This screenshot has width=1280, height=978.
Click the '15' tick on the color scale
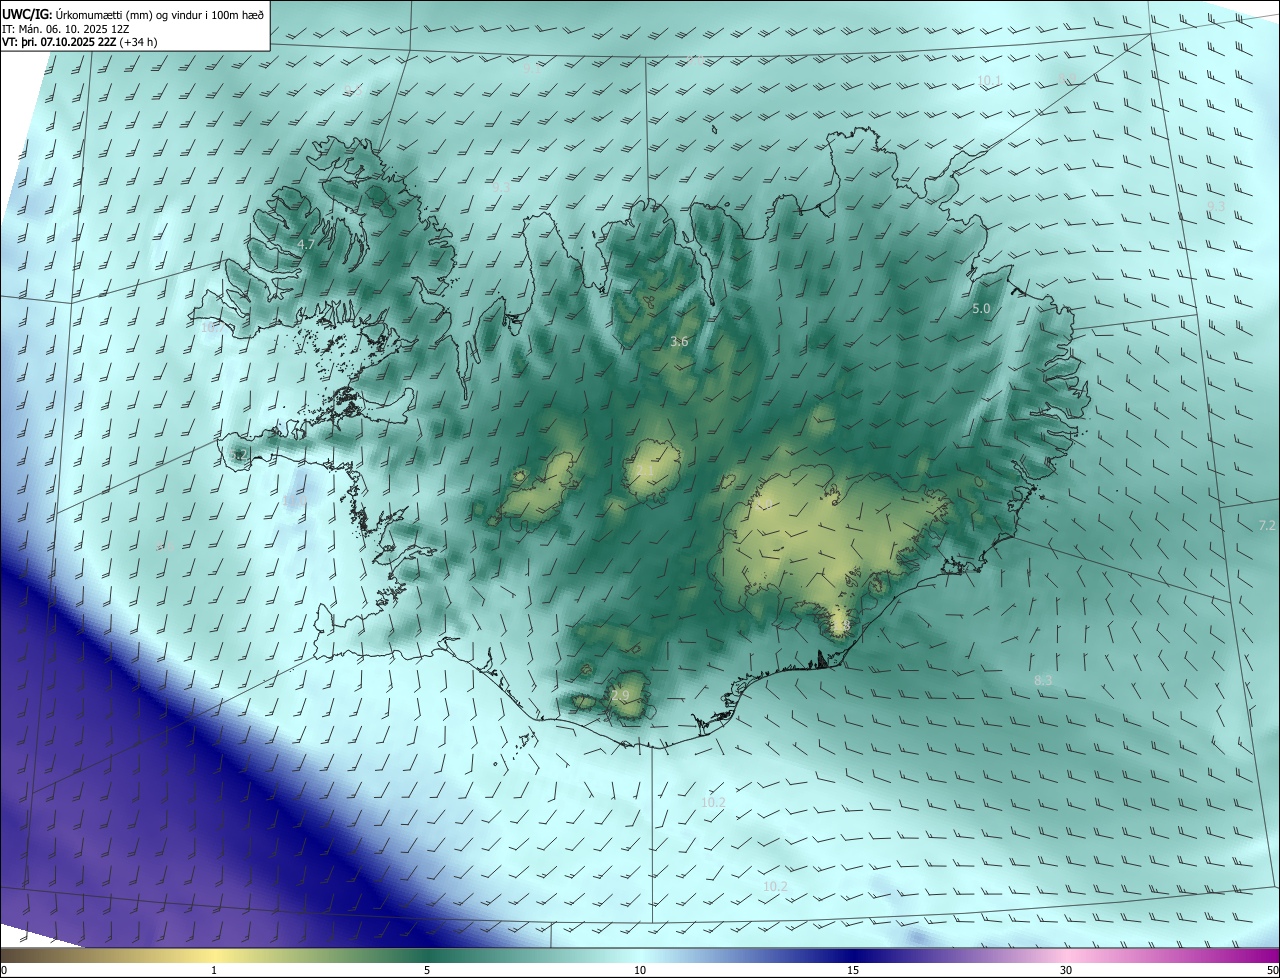coord(853,970)
